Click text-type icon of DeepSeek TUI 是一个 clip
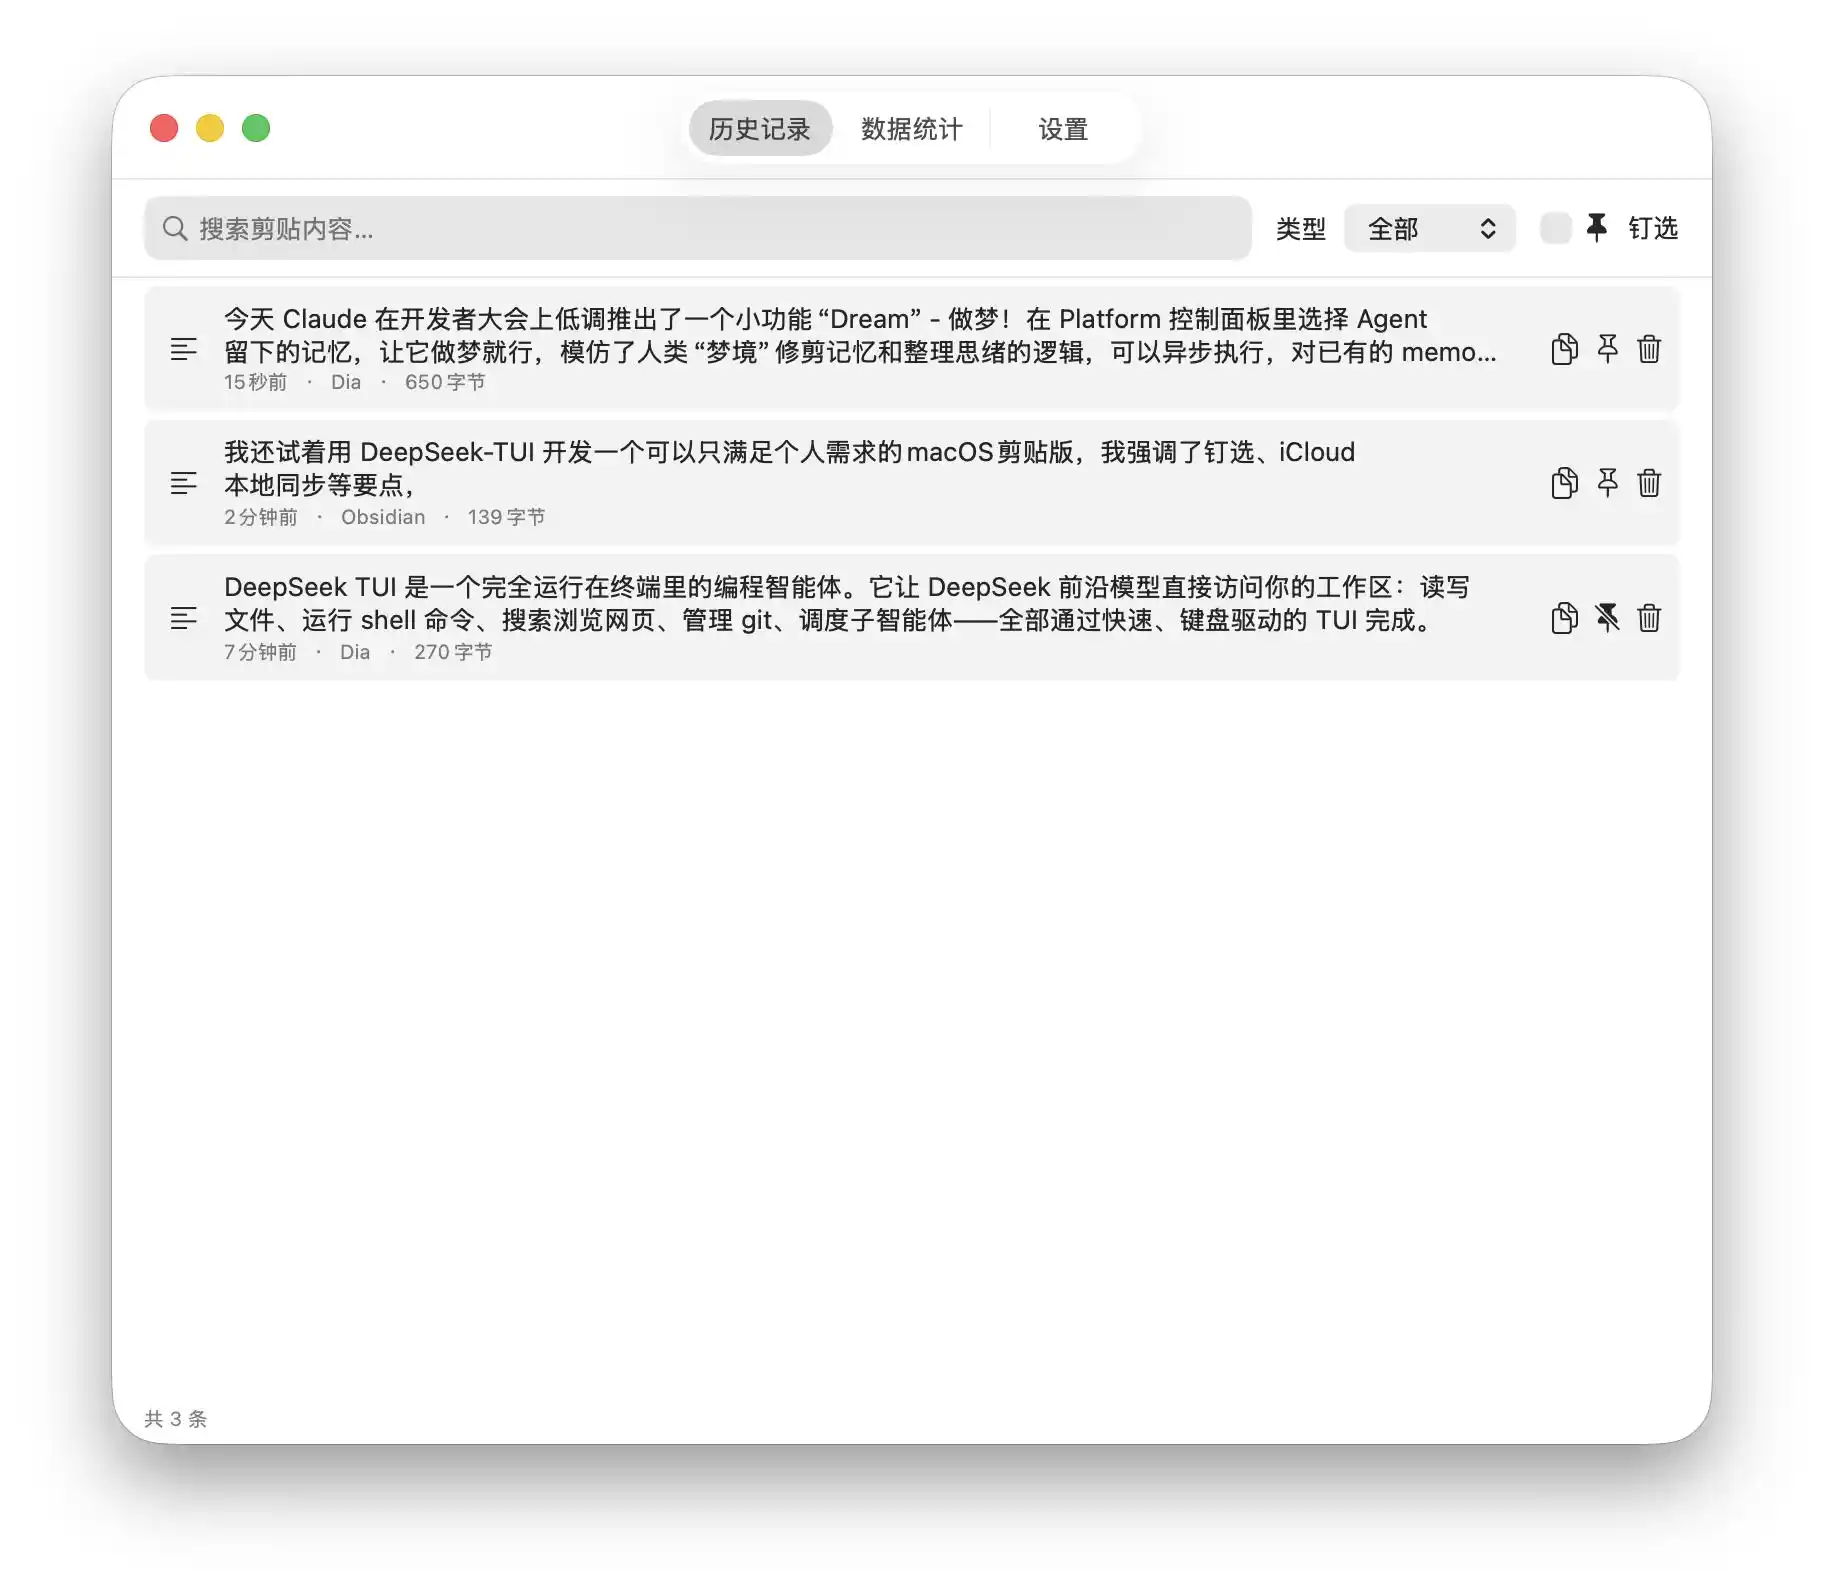The height and width of the screenshot is (1592, 1824). pyautogui.click(x=183, y=618)
